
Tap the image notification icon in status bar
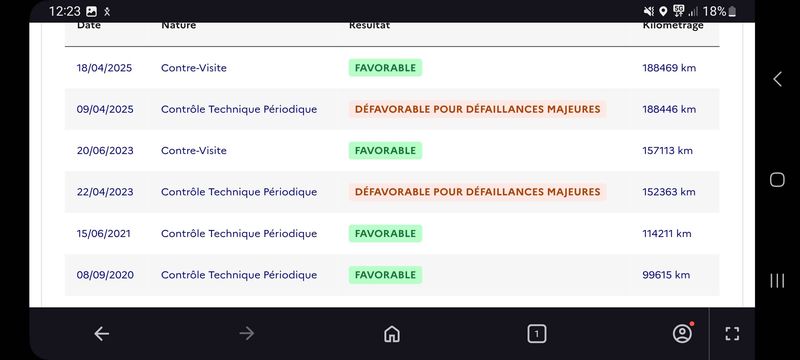(92, 11)
